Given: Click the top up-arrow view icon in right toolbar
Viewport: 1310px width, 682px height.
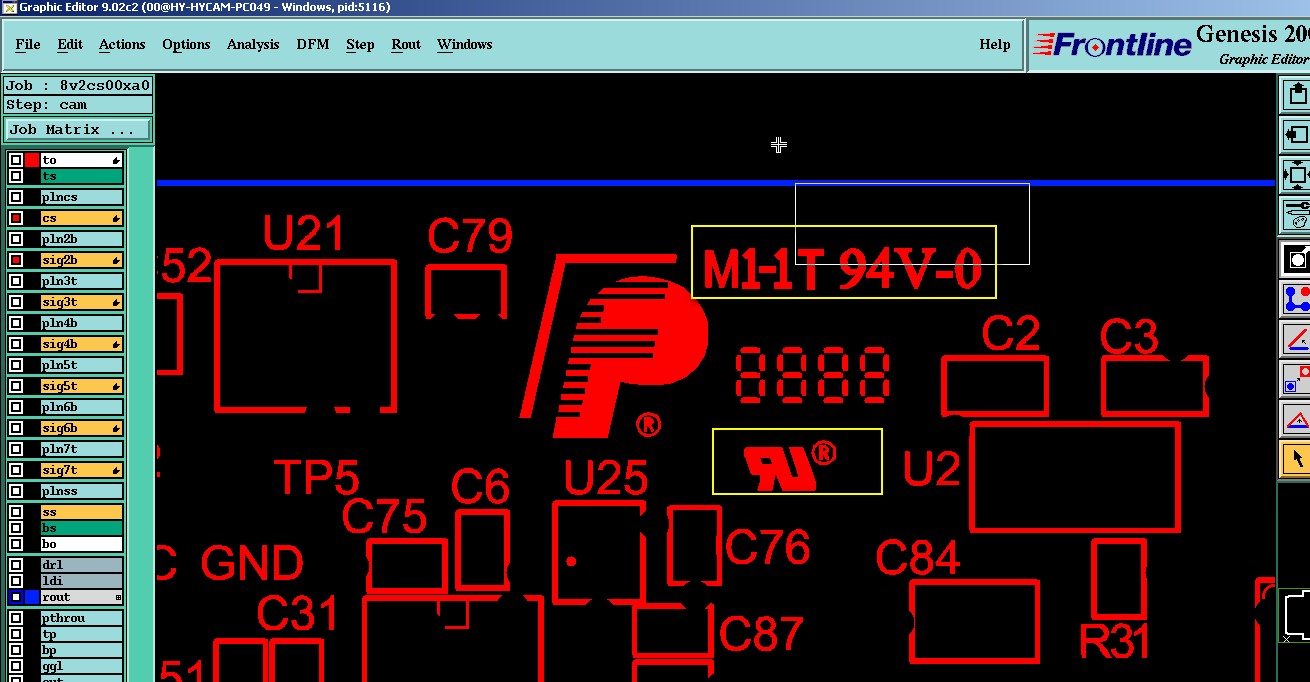Looking at the screenshot, I should pyautogui.click(x=1297, y=94).
